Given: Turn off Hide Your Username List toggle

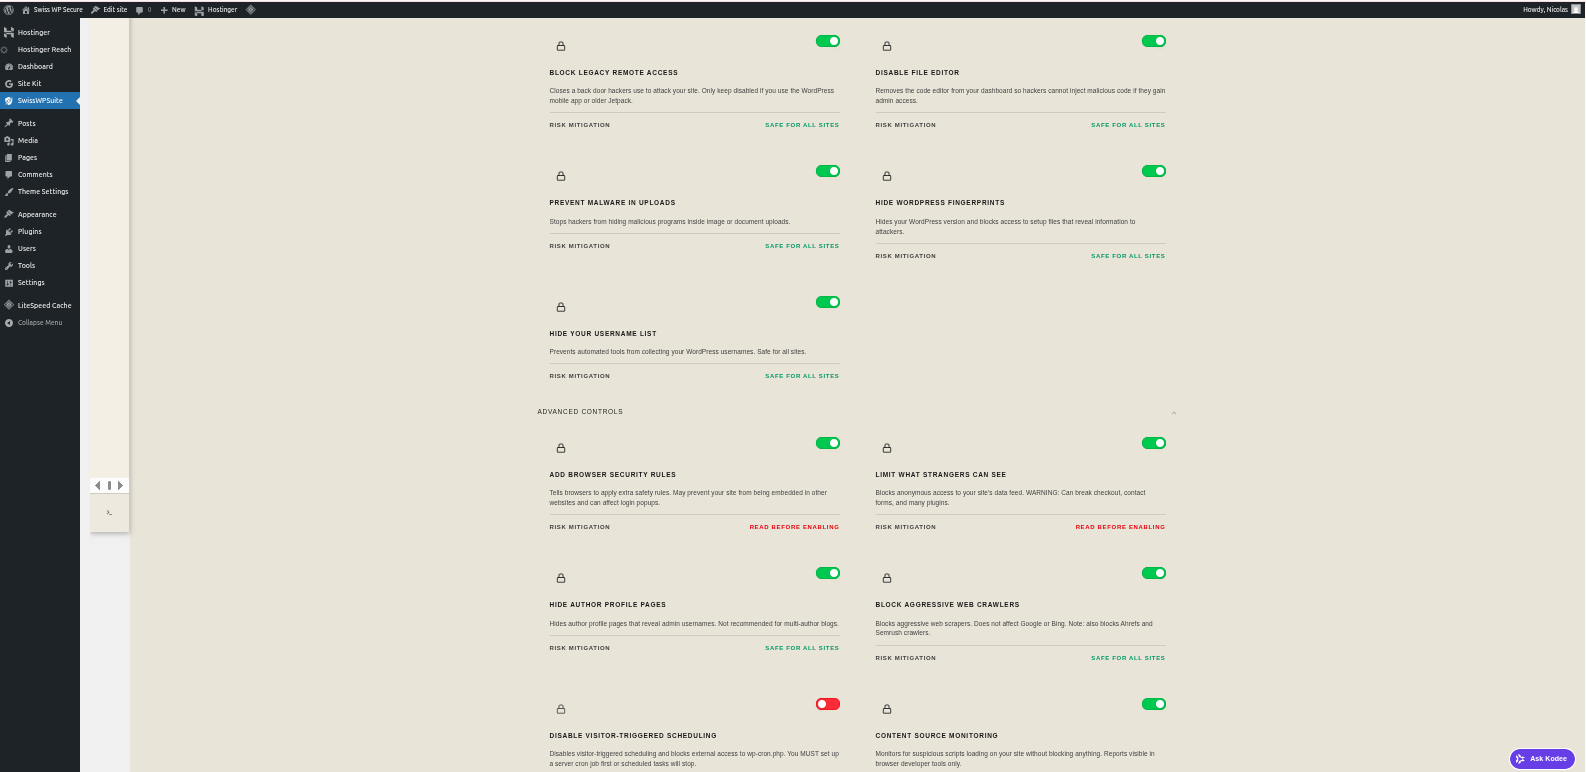Looking at the screenshot, I should [x=827, y=302].
